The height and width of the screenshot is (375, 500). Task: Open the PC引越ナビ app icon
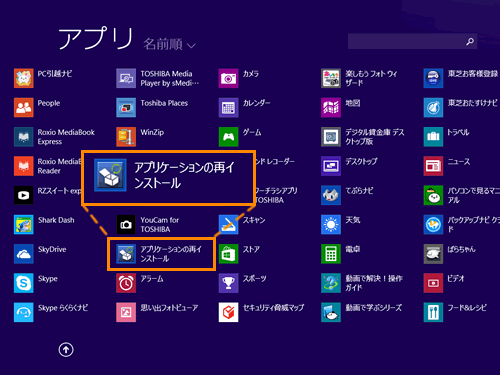coord(24,78)
